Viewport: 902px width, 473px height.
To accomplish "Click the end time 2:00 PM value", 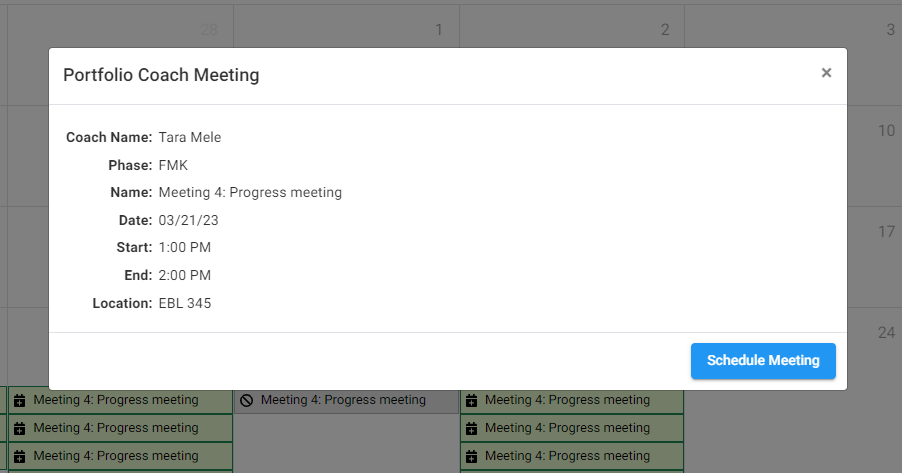I will click(185, 275).
